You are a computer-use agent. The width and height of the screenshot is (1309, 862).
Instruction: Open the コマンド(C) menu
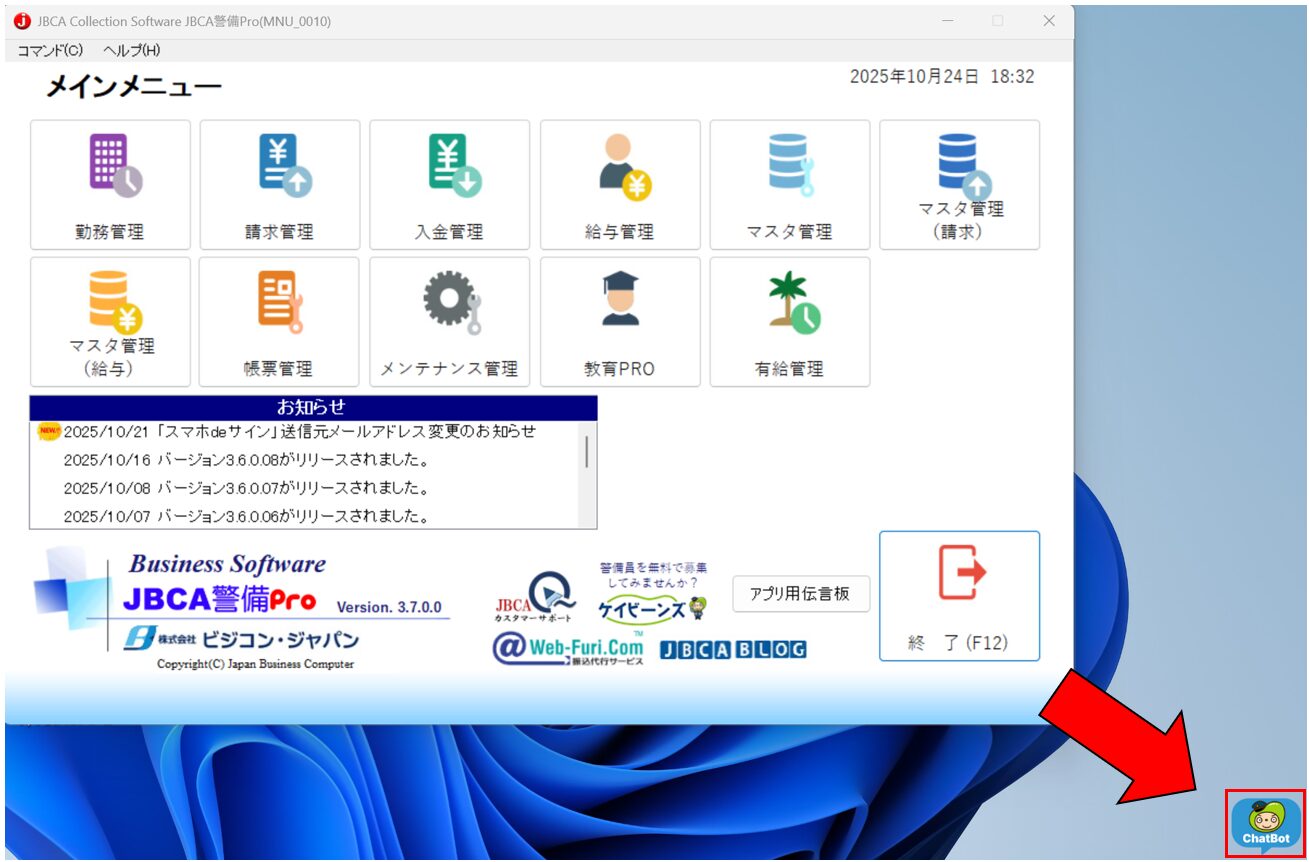[50, 51]
